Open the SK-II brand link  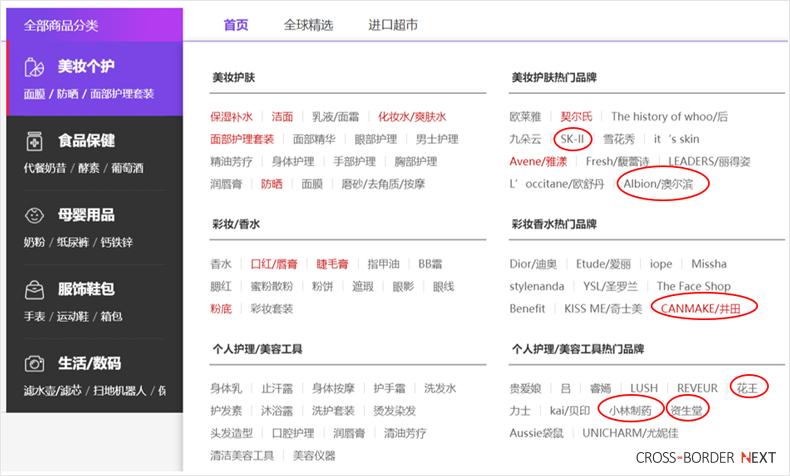tap(572, 139)
